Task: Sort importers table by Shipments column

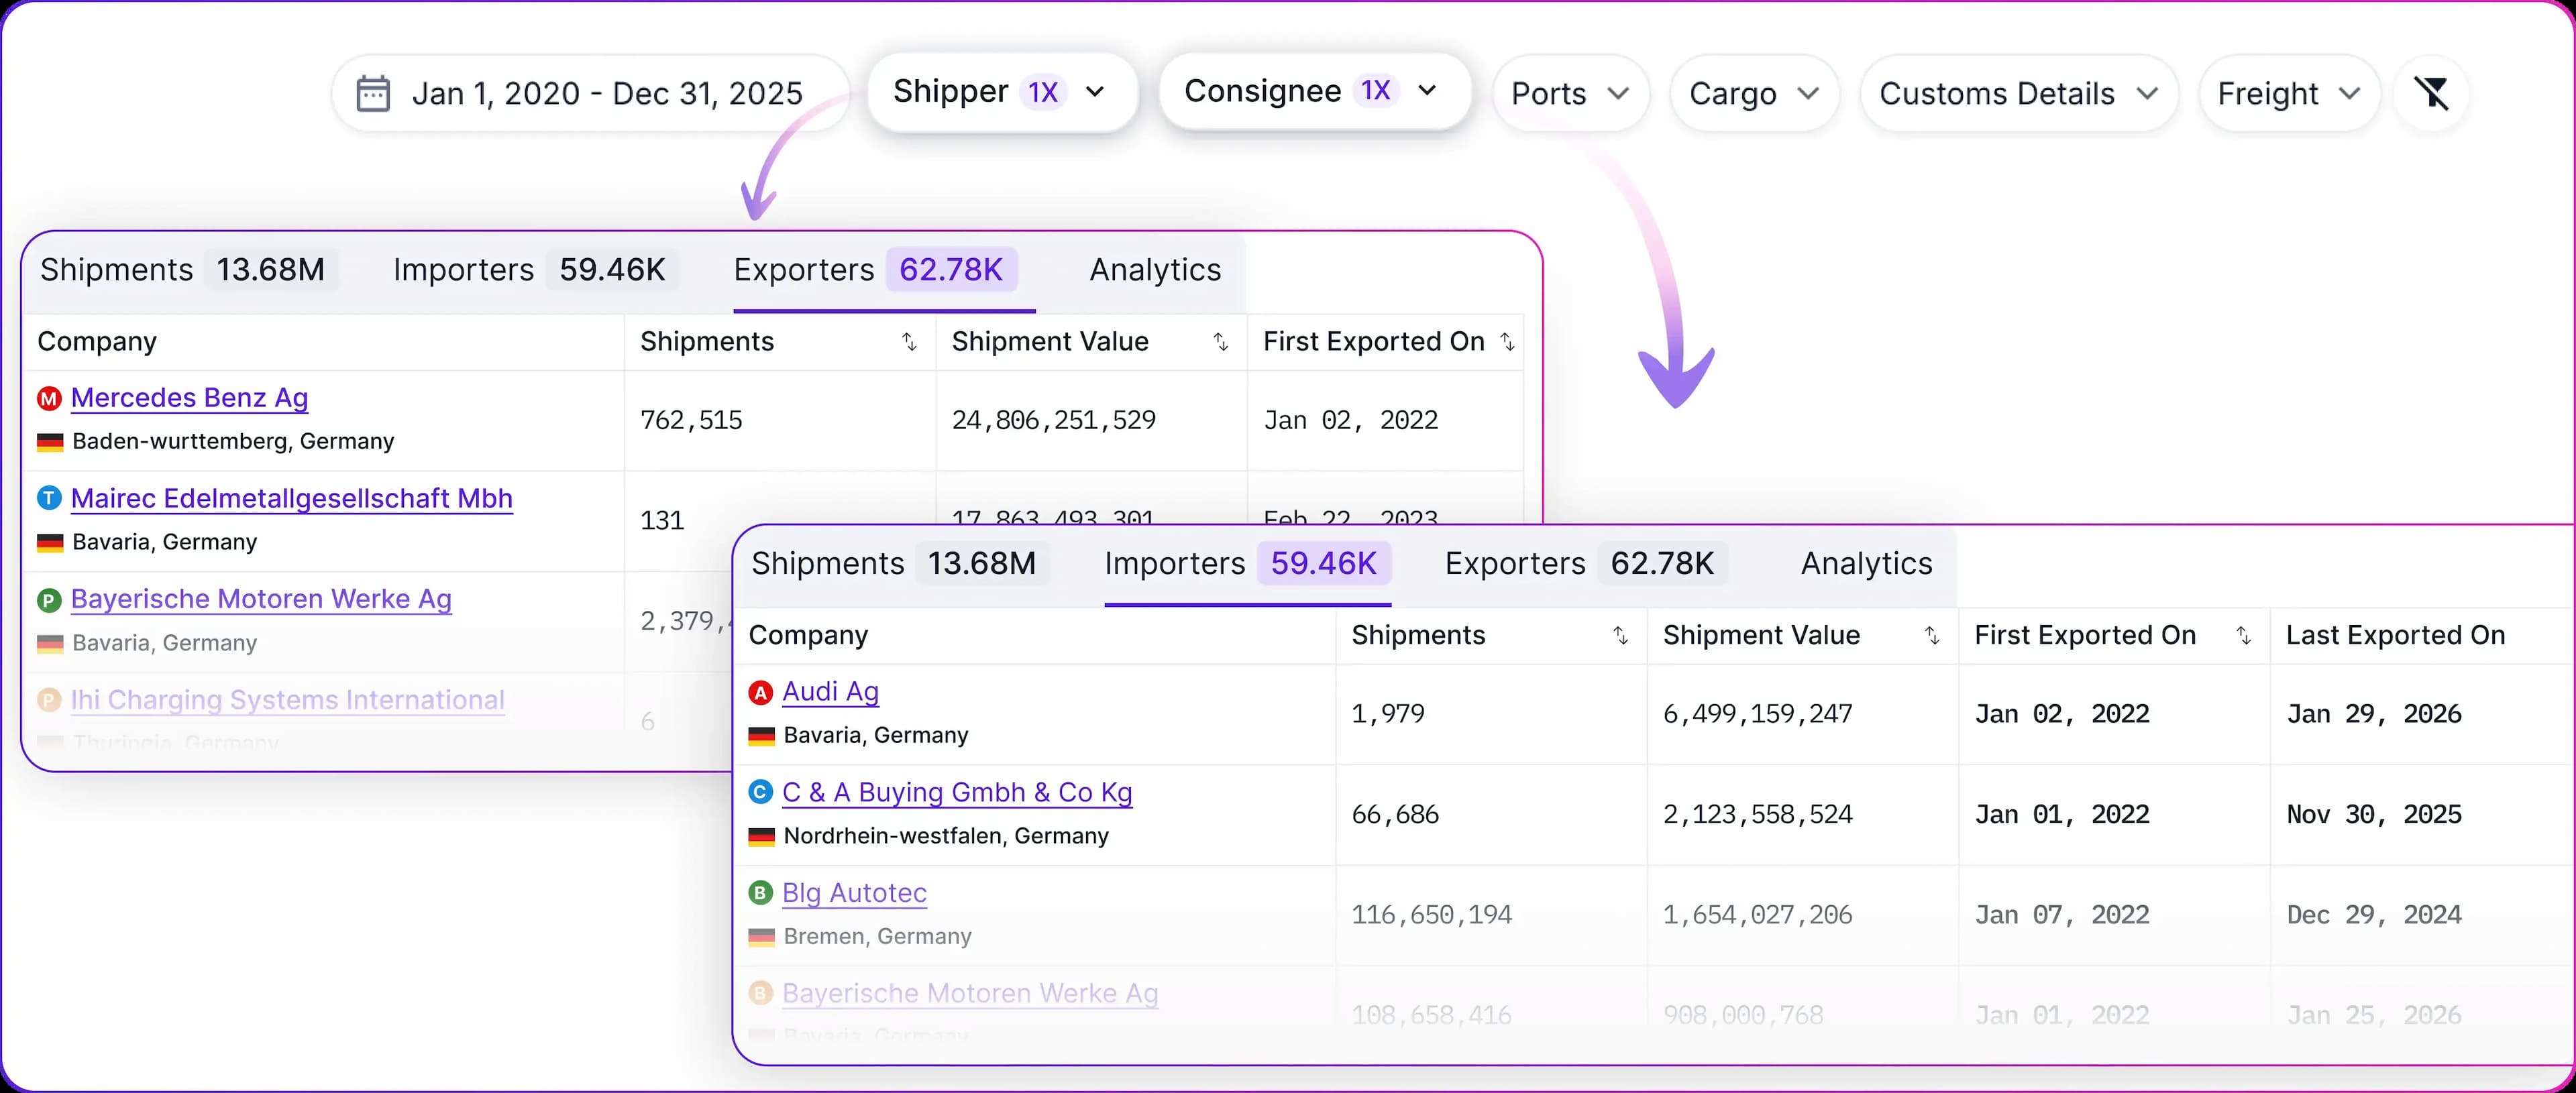Action: (1620, 636)
